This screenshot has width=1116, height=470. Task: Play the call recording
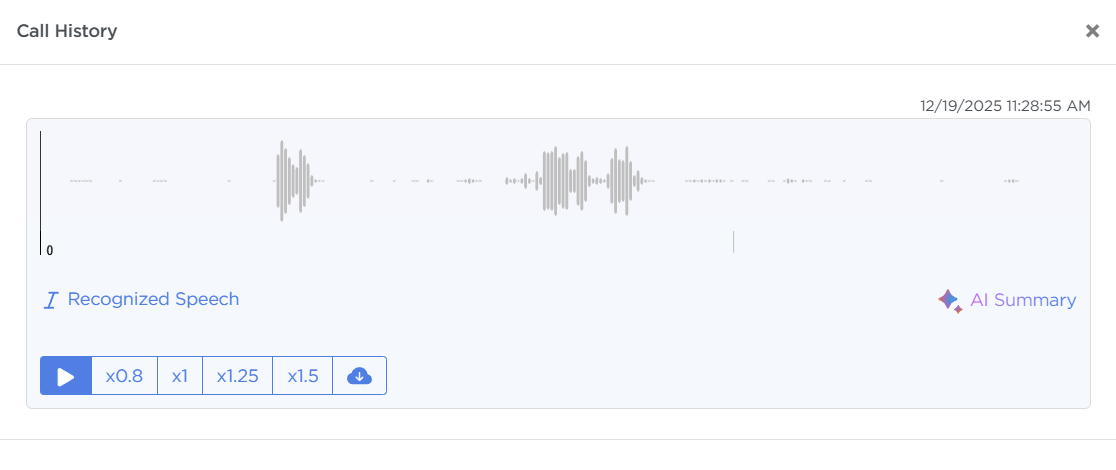click(66, 376)
